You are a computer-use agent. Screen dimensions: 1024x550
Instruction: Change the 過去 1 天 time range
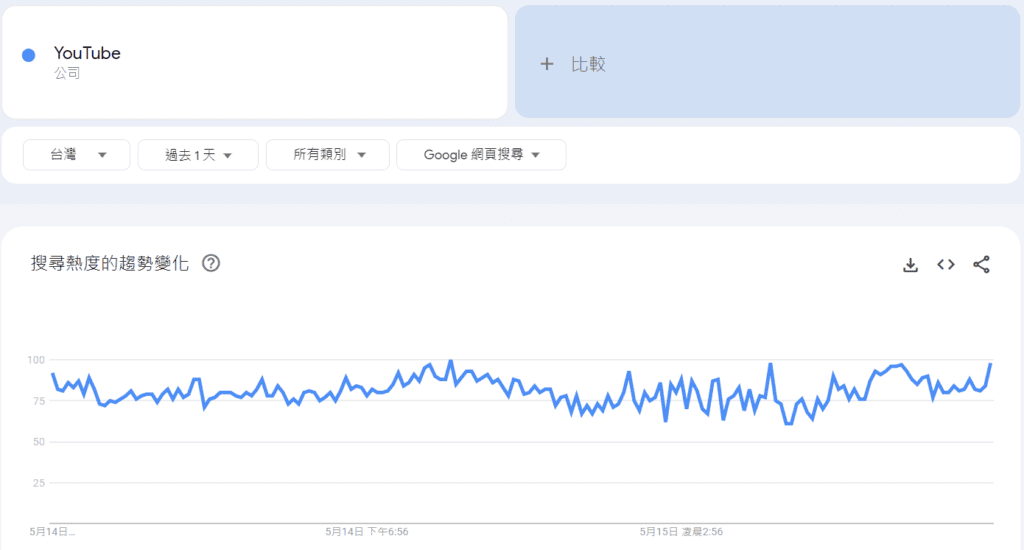point(198,155)
